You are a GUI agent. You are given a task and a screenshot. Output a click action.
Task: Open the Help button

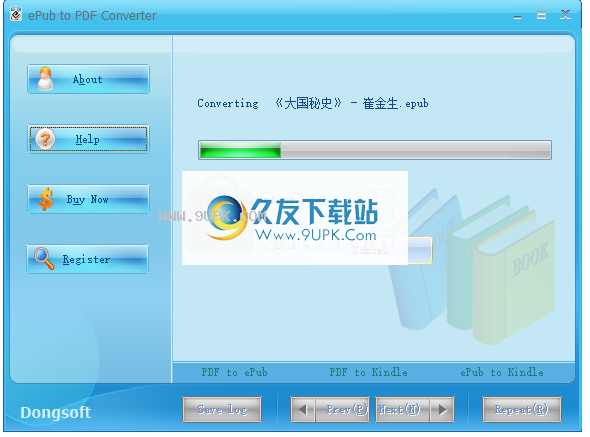pos(88,139)
